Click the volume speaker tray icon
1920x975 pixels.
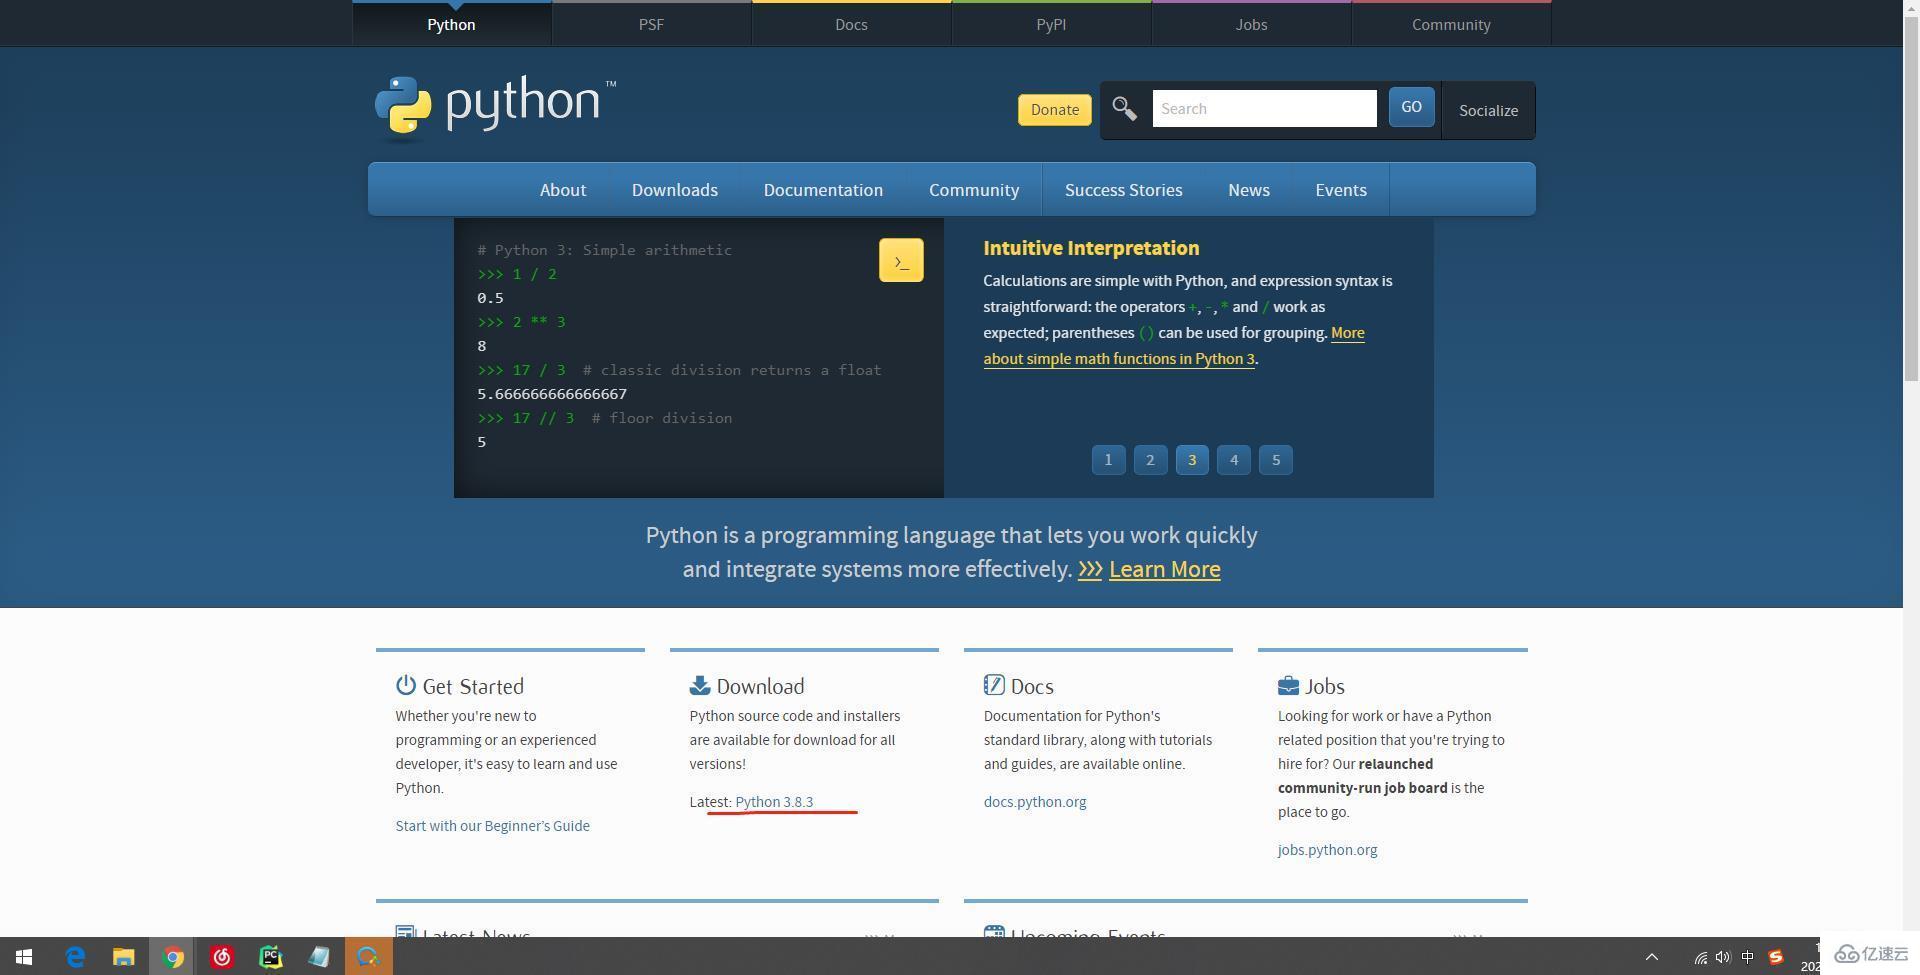point(1723,957)
